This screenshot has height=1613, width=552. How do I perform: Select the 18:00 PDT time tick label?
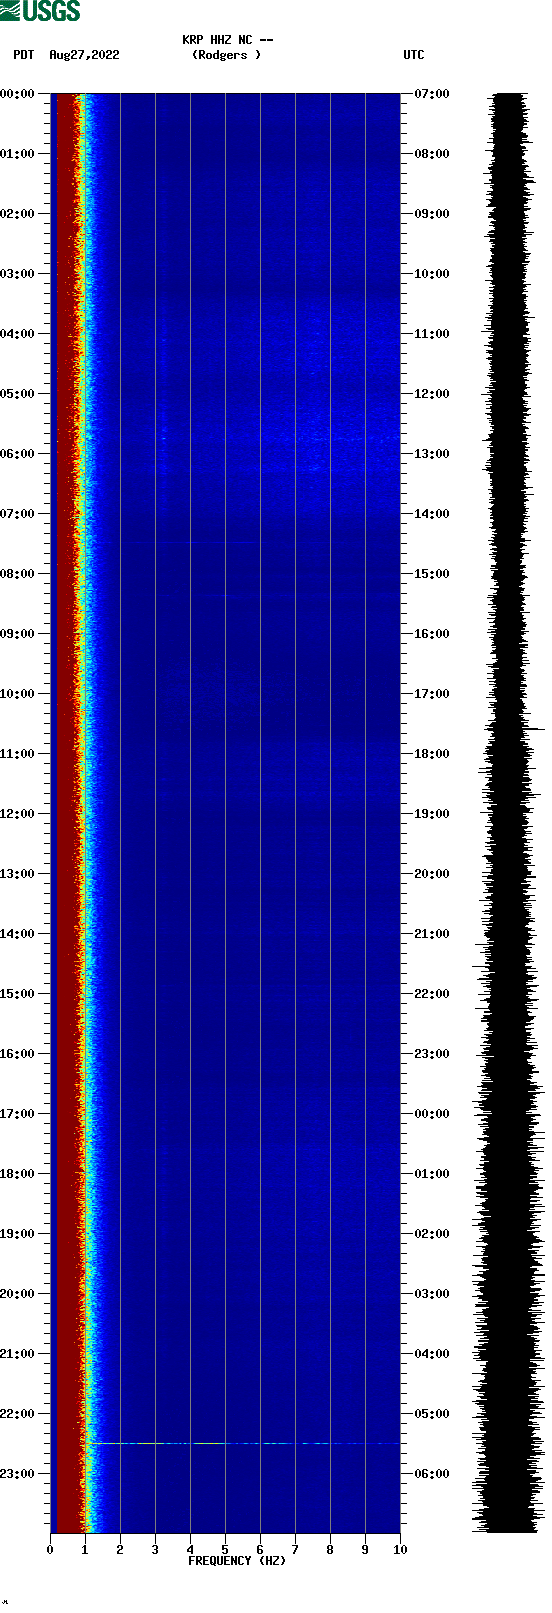17,1174
